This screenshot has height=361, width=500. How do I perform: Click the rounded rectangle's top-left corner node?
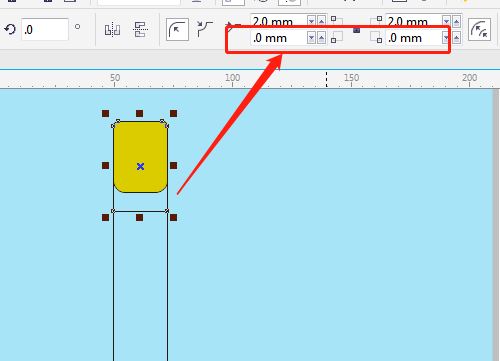[x=113, y=126]
